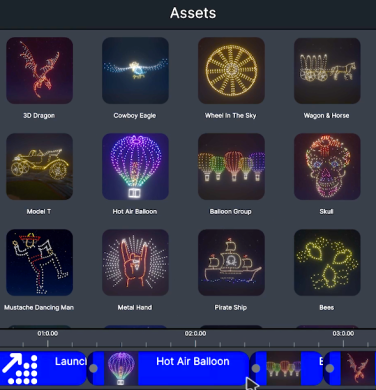Jump to the 01:0.00 timeline marker
The height and width of the screenshot is (390, 376).
click(x=48, y=333)
